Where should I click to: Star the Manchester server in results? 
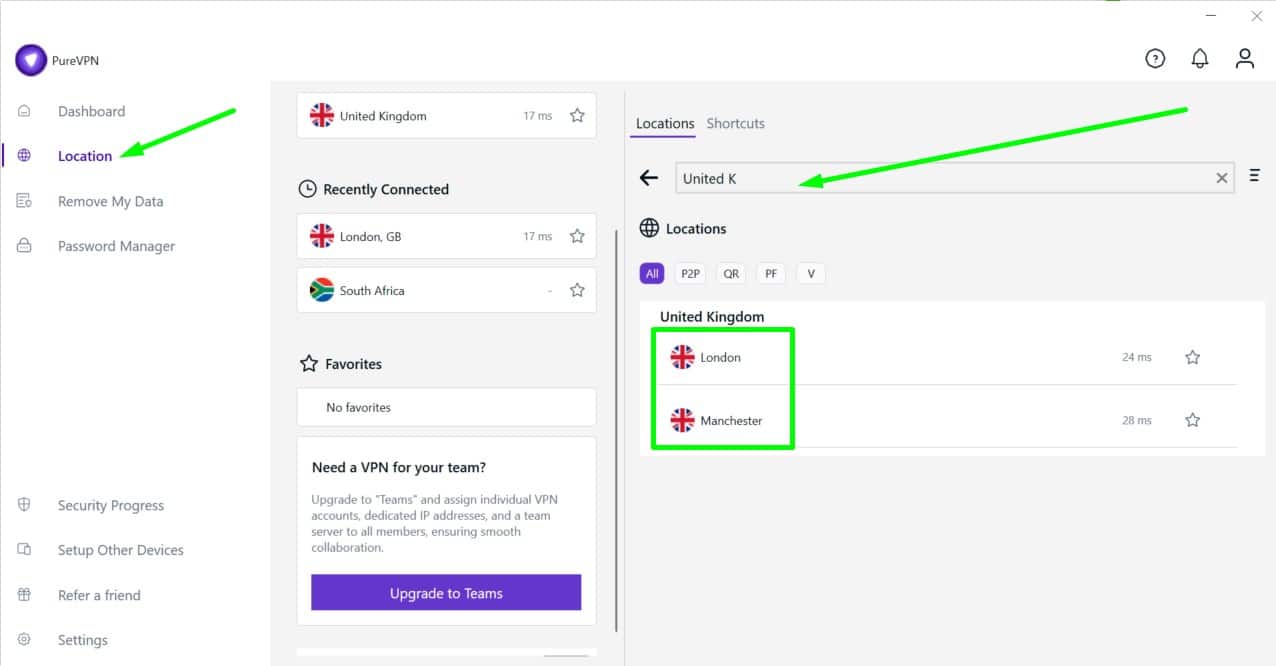1192,421
